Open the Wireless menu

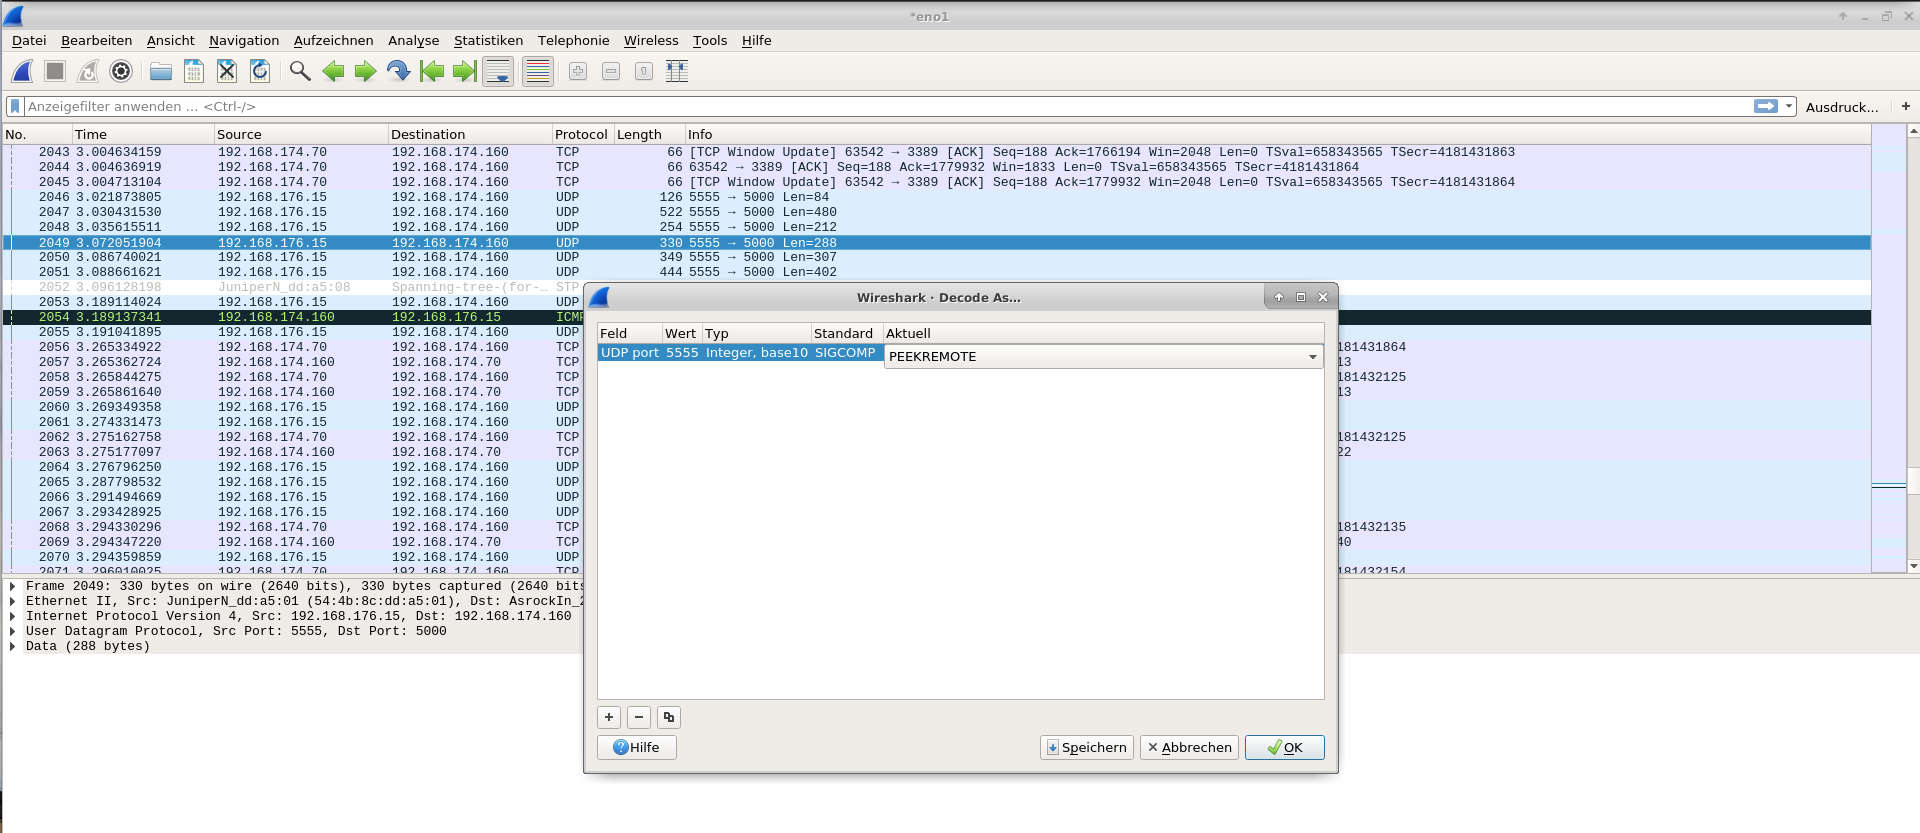(x=651, y=41)
